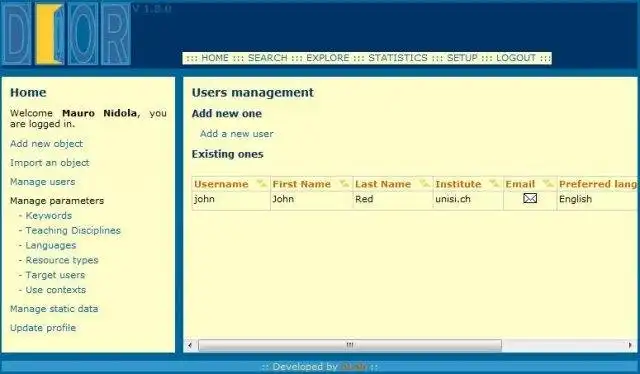640x374 pixels.
Task: Click the Last Name column header
Action: point(382,184)
